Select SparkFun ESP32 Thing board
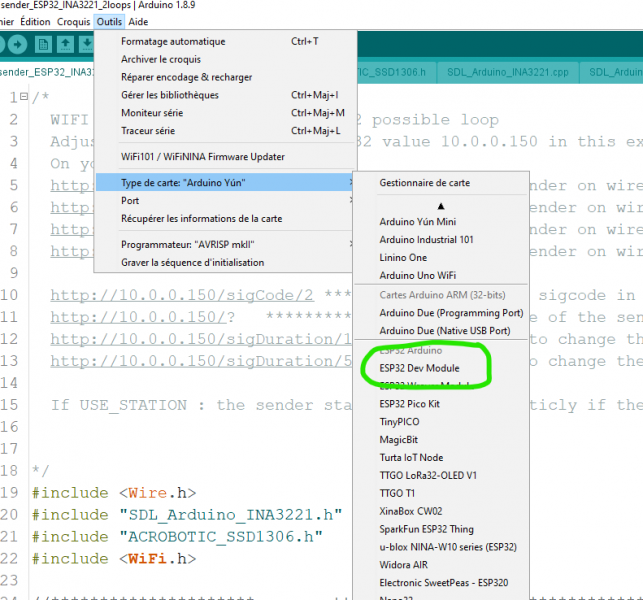 [x=441, y=529]
